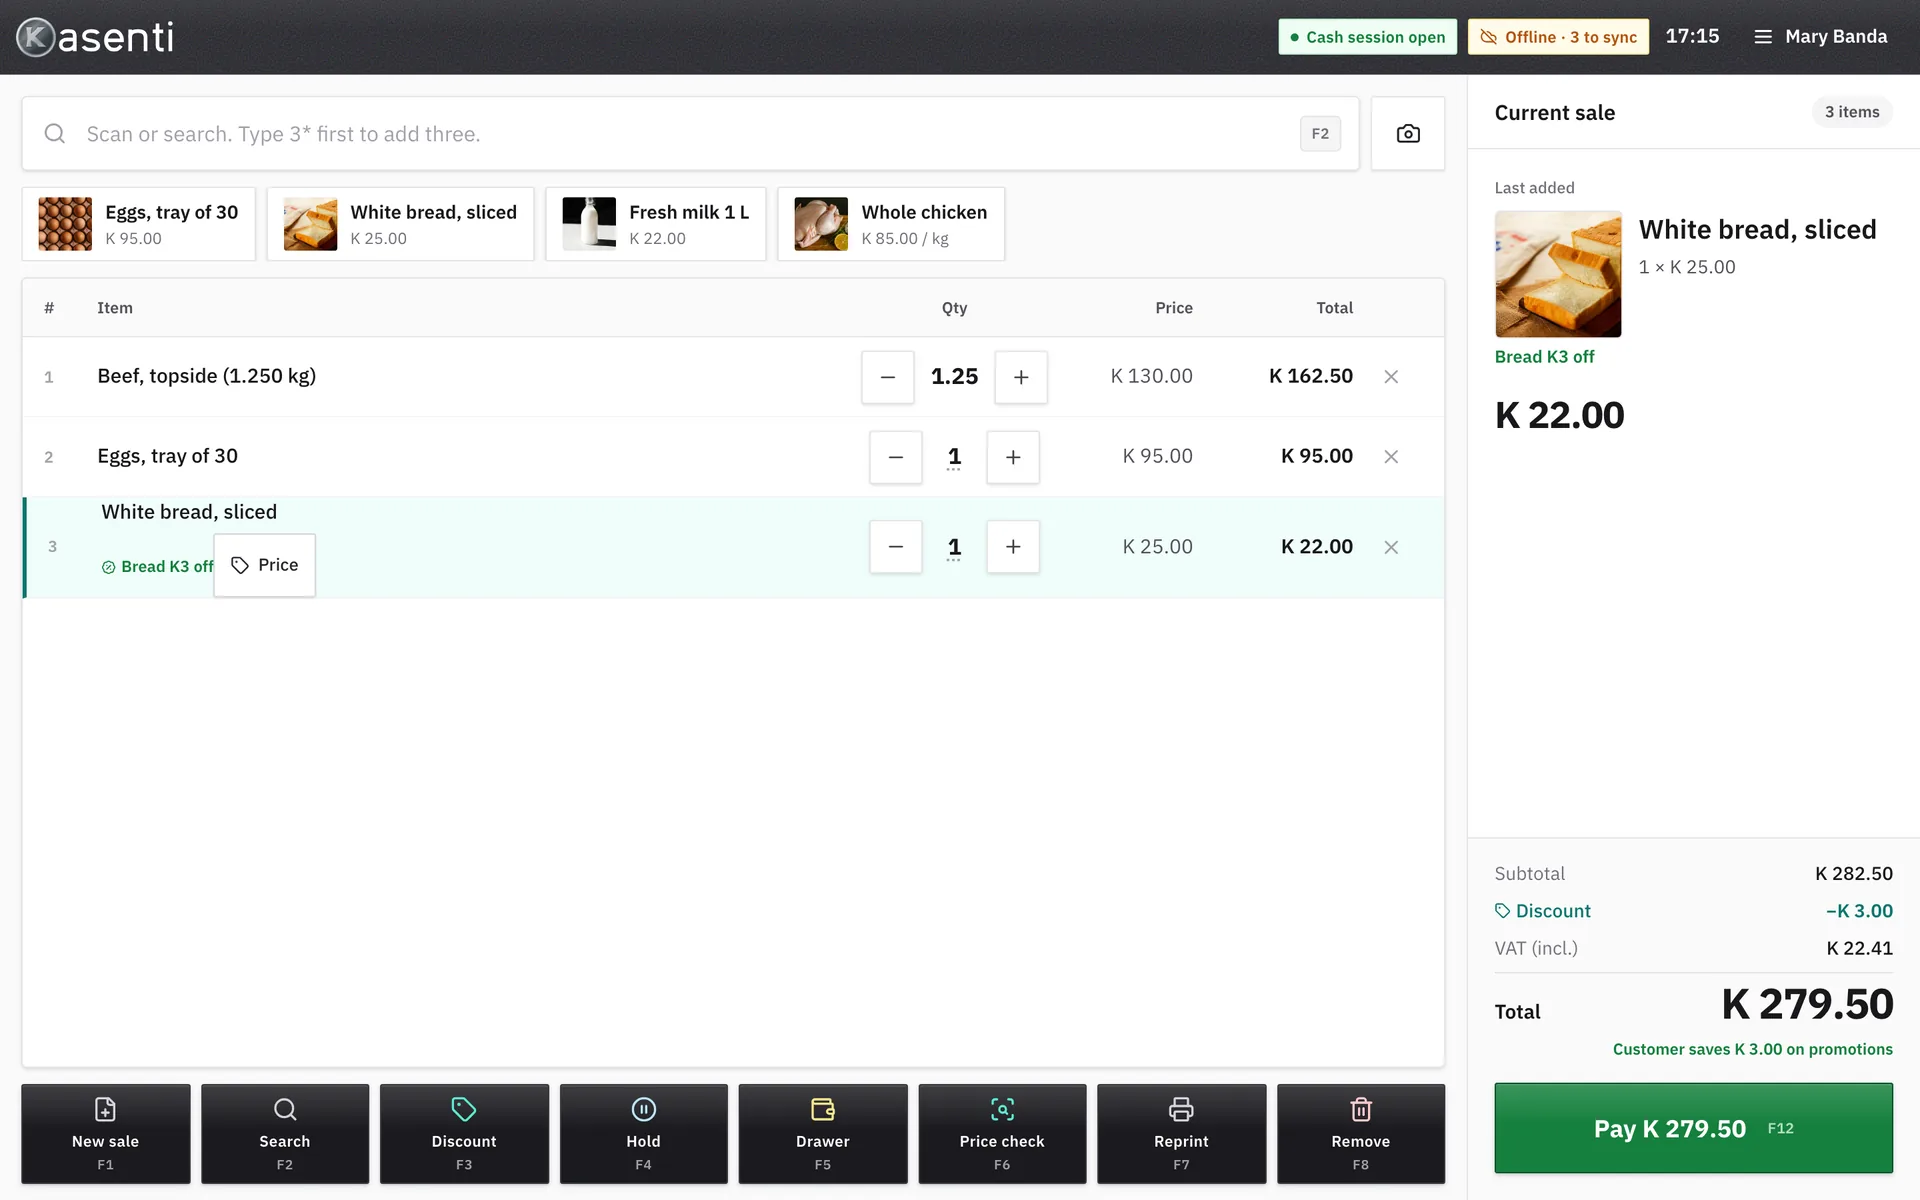The image size is (1920, 1200).
Task: Click the Kasenti logo
Action: coord(95,37)
